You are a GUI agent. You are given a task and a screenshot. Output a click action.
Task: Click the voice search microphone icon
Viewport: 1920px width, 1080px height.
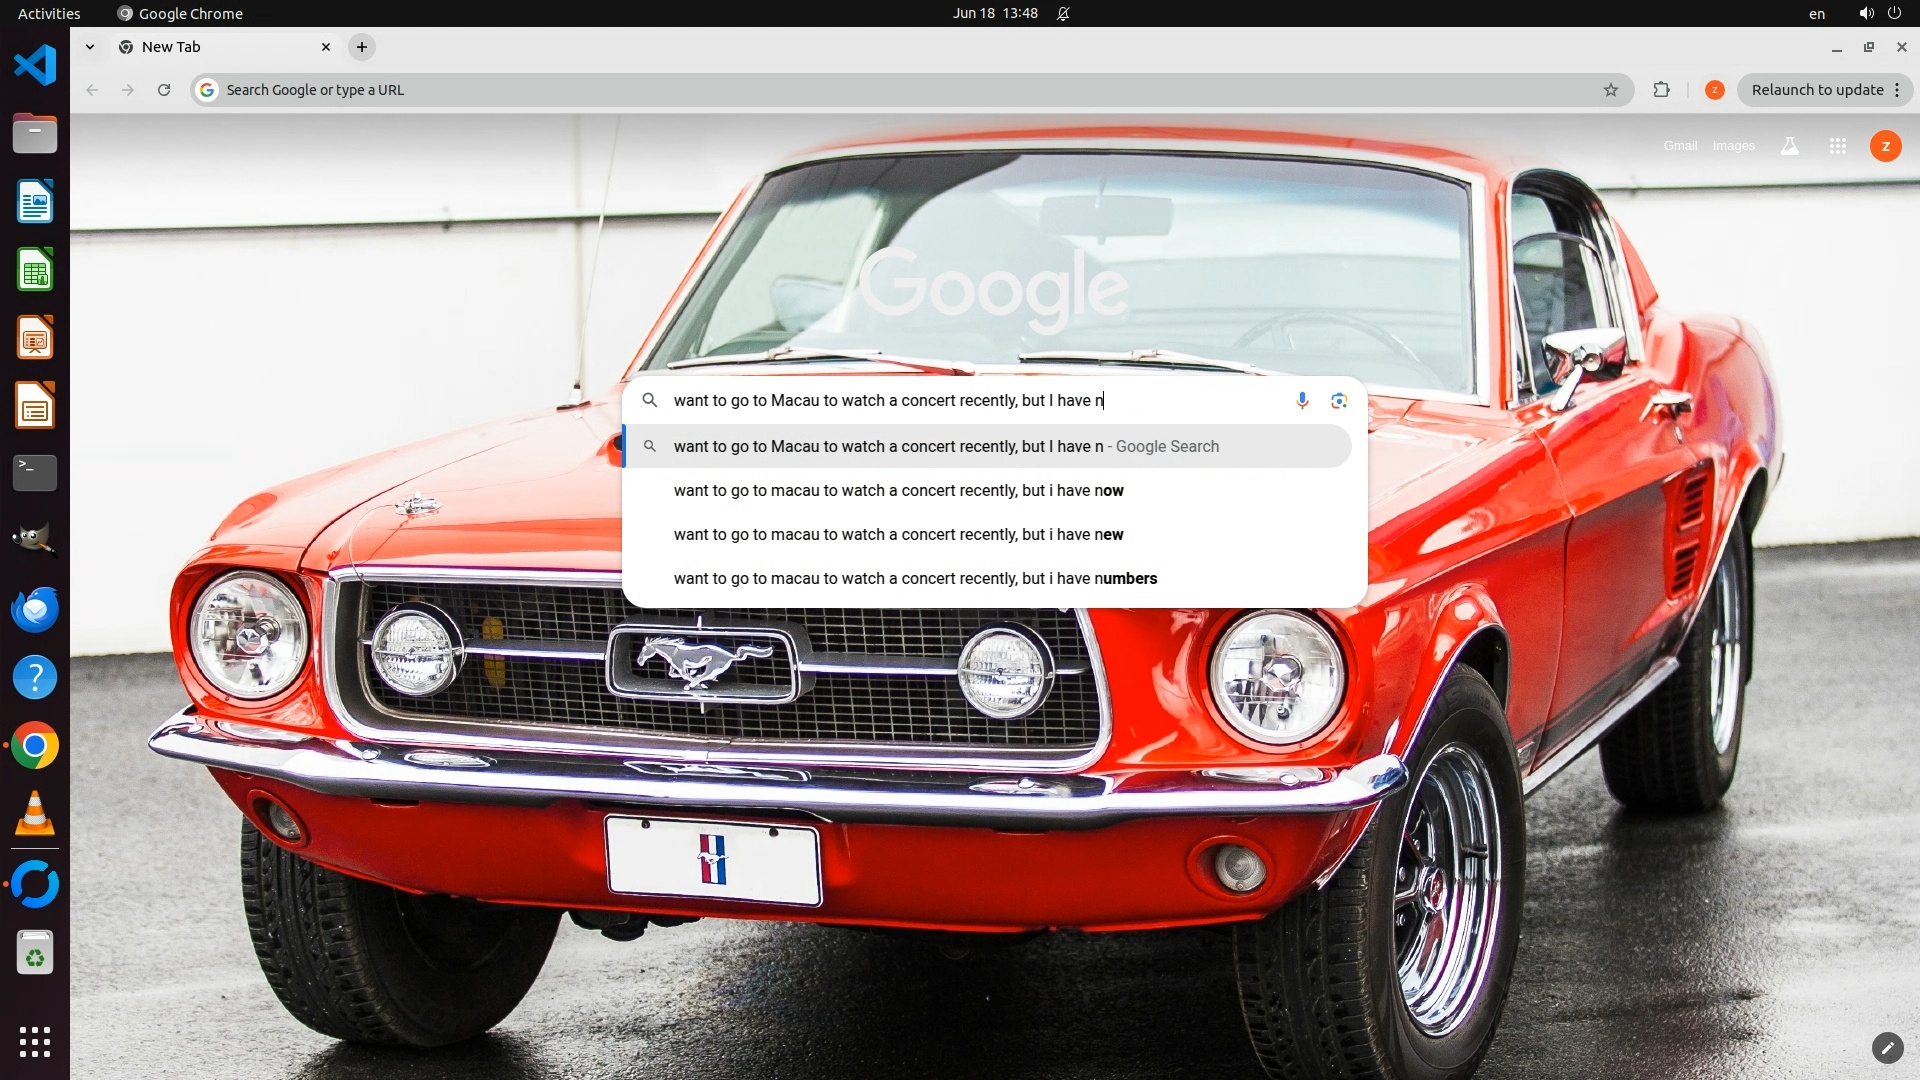click(x=1302, y=400)
